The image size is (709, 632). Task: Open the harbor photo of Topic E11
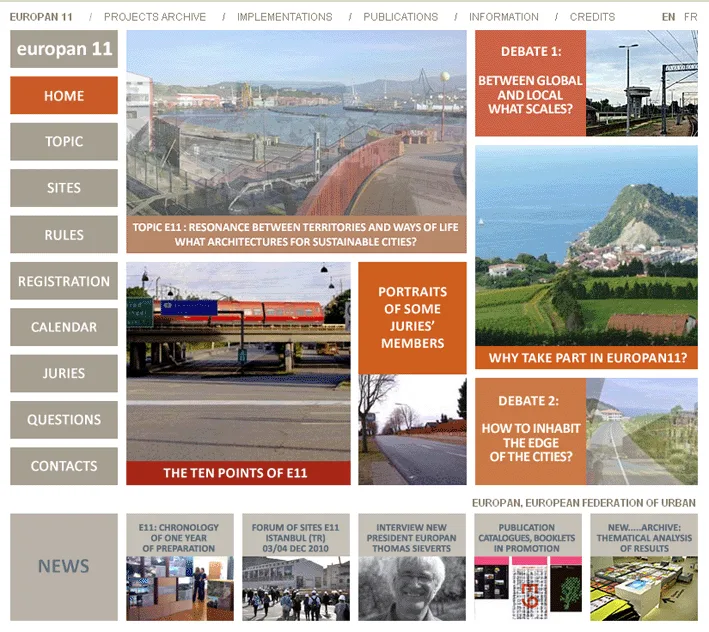(296, 123)
